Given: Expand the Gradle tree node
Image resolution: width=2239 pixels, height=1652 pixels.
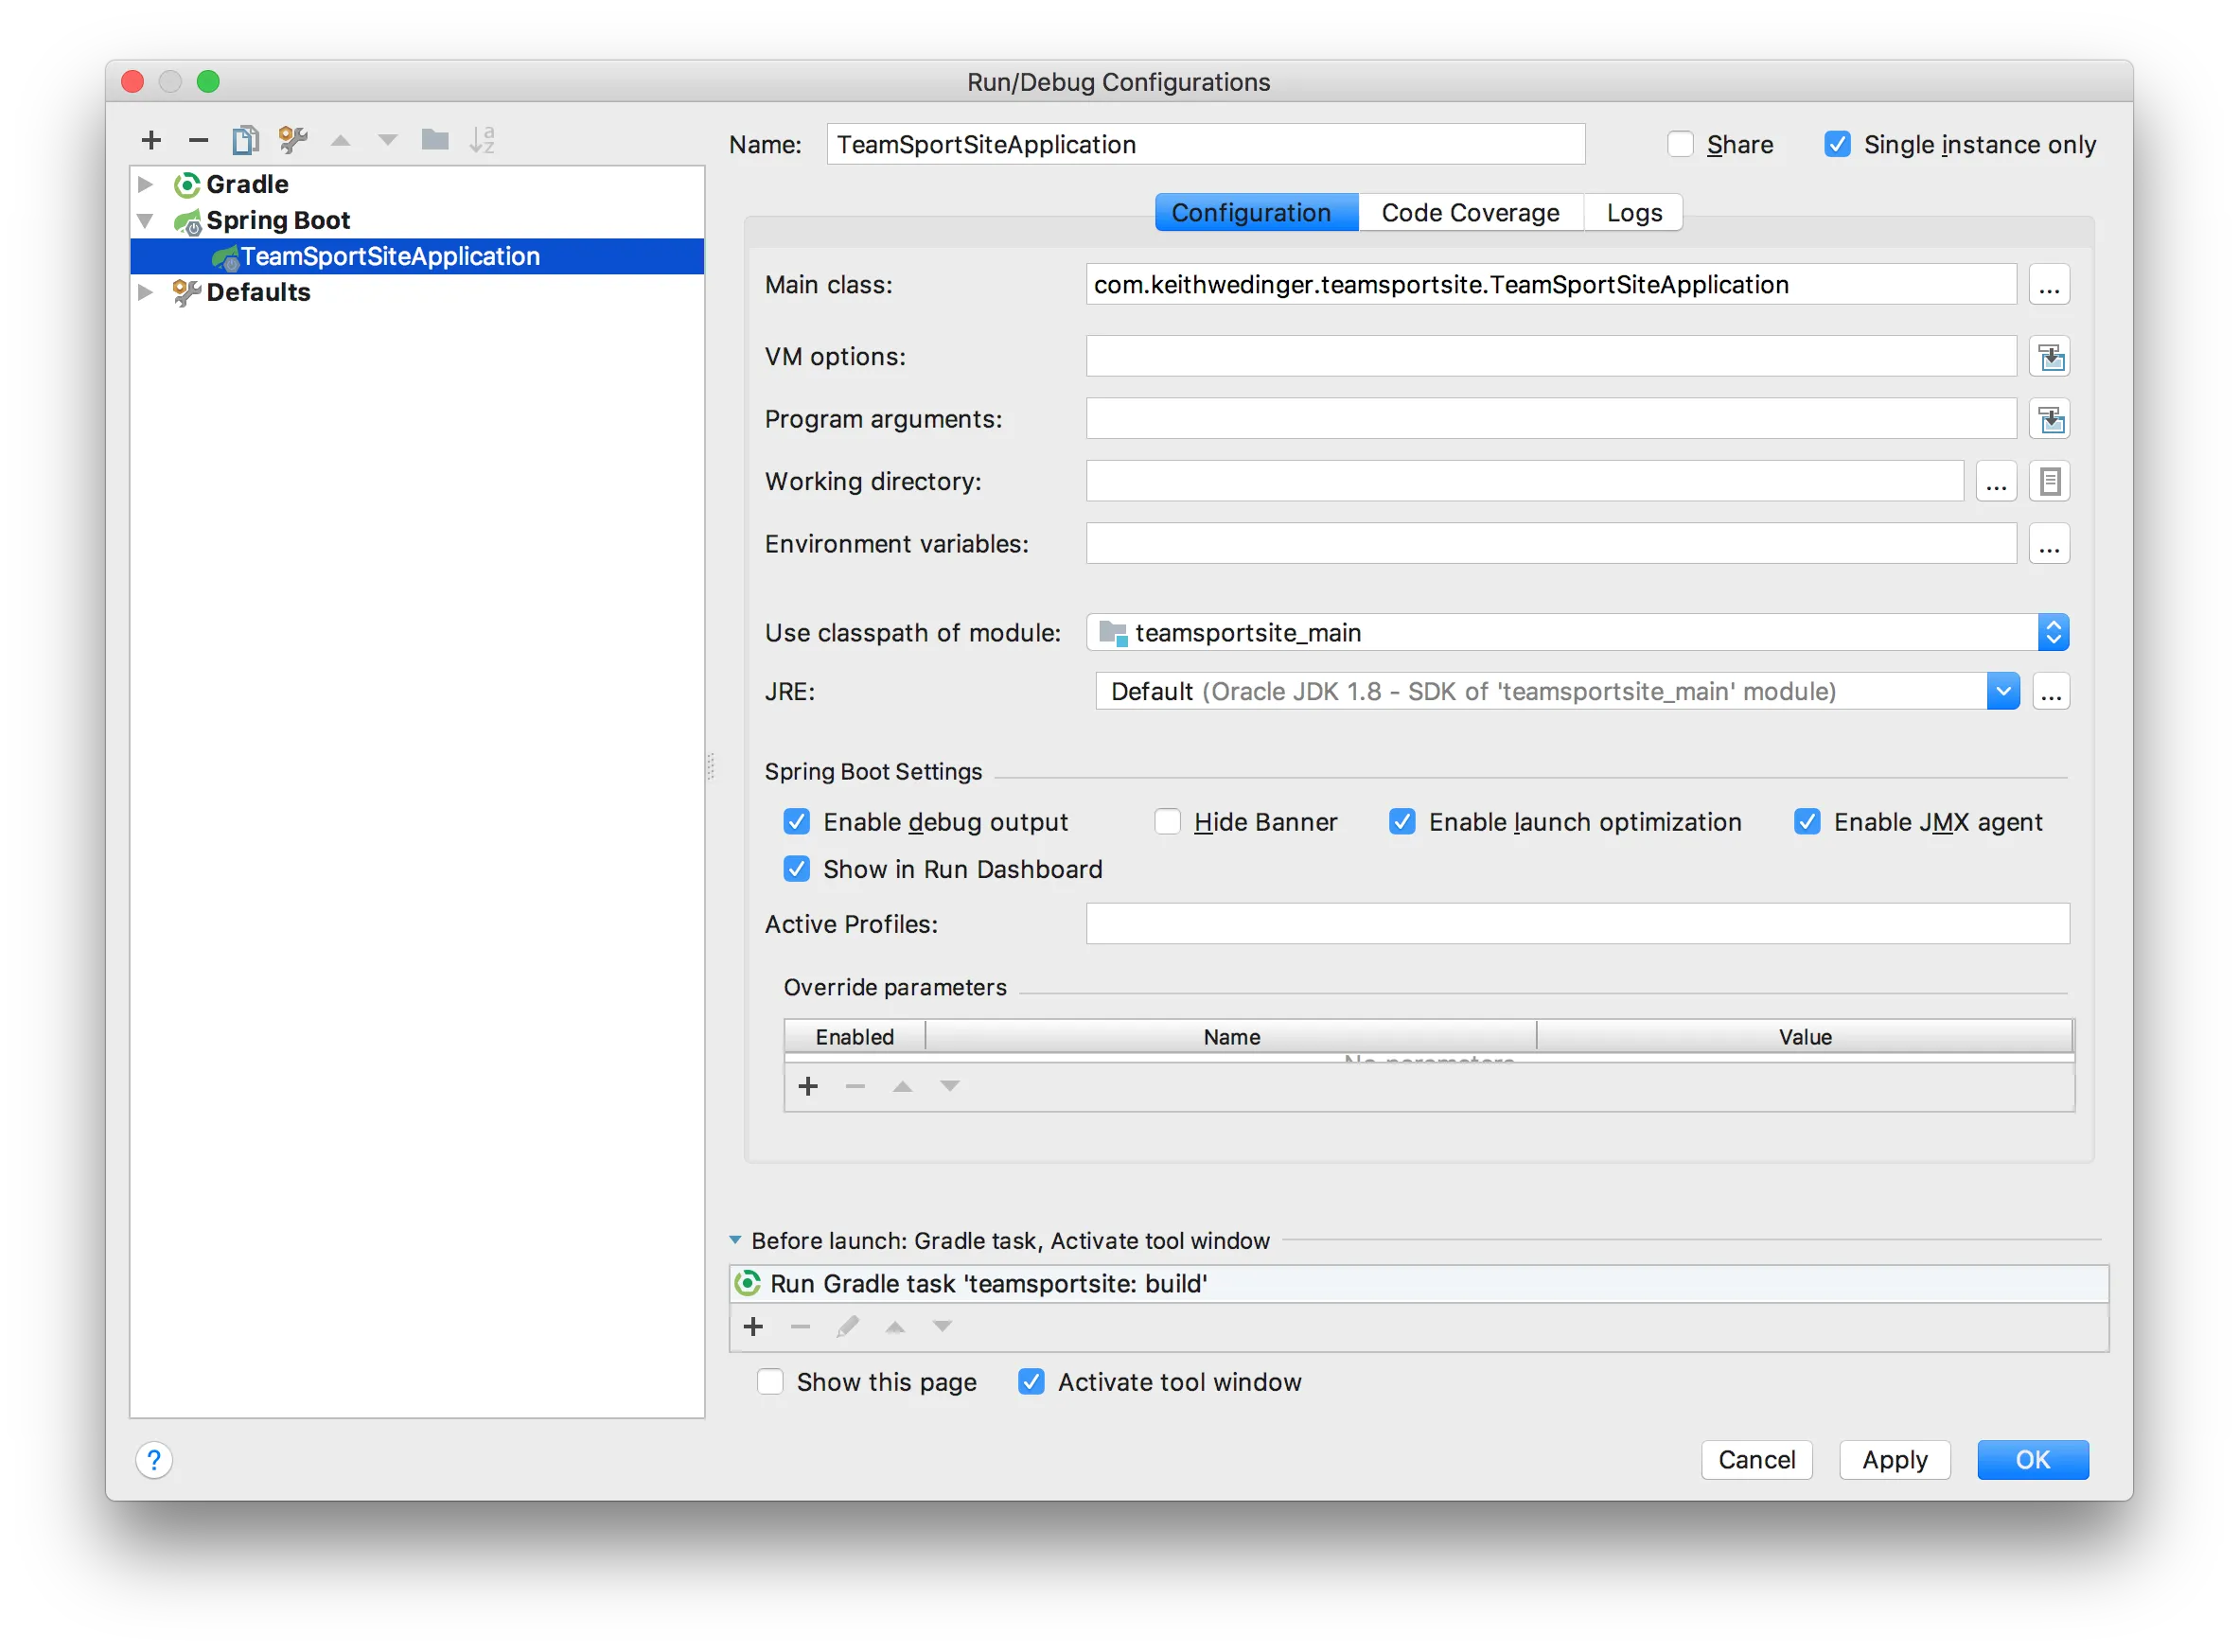Looking at the screenshot, I should coord(146,184).
